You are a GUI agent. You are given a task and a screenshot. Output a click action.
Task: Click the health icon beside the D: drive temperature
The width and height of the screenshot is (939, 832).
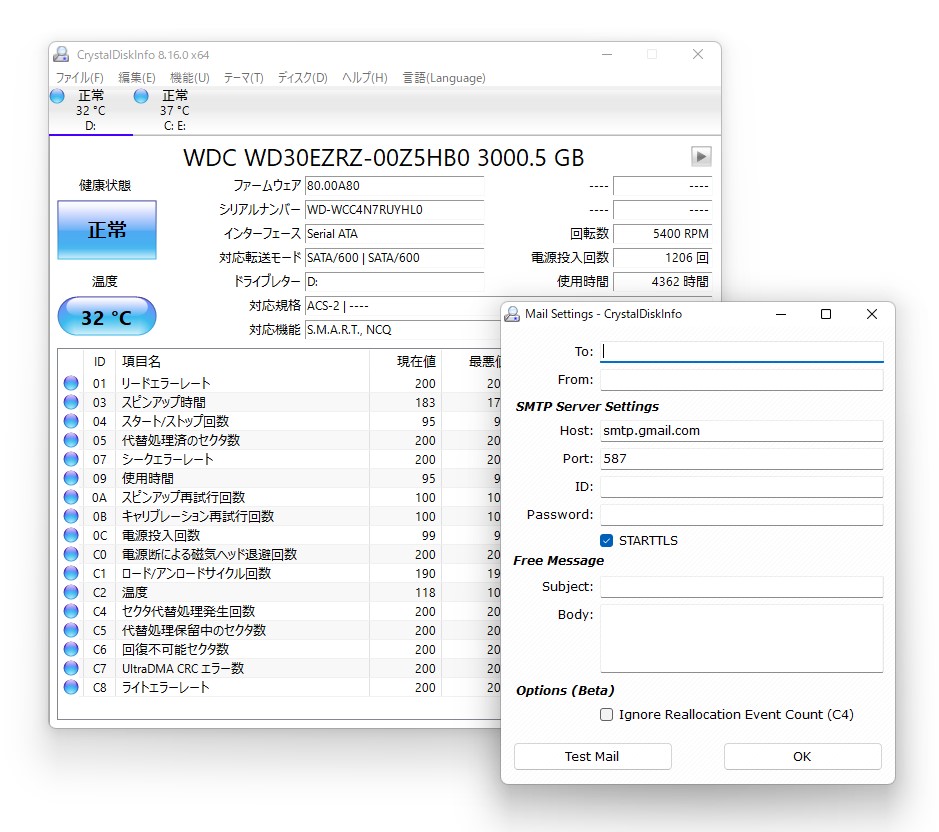pos(57,96)
